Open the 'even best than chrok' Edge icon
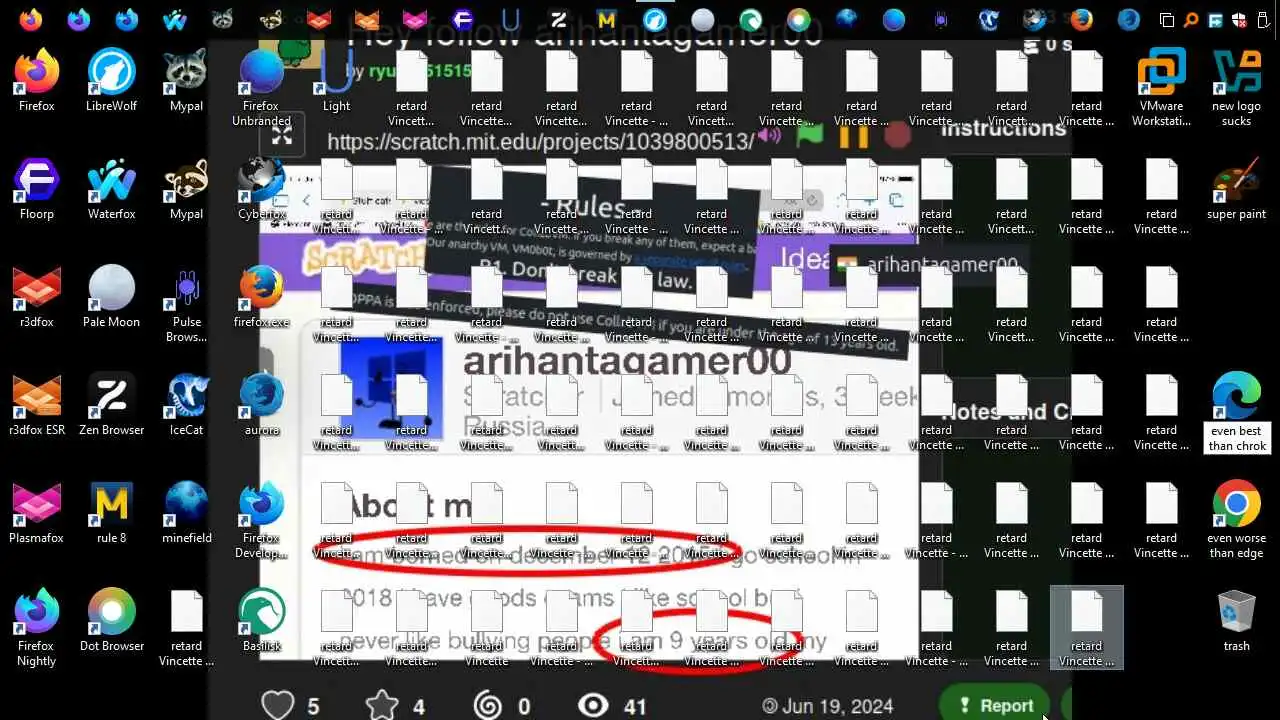Screen dimensions: 1280x720 [1236, 410]
